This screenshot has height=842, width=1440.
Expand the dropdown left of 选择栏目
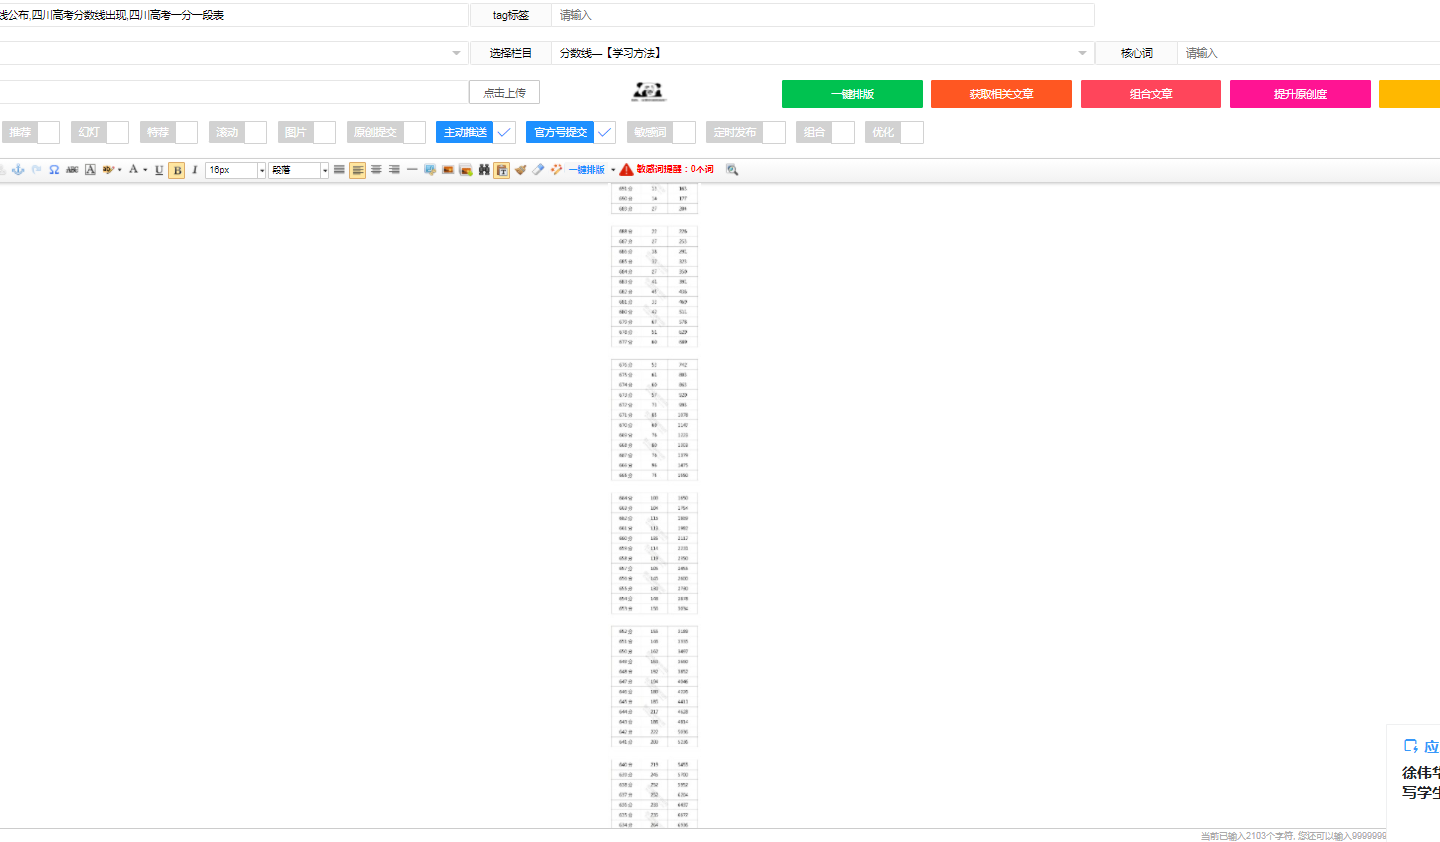point(457,53)
